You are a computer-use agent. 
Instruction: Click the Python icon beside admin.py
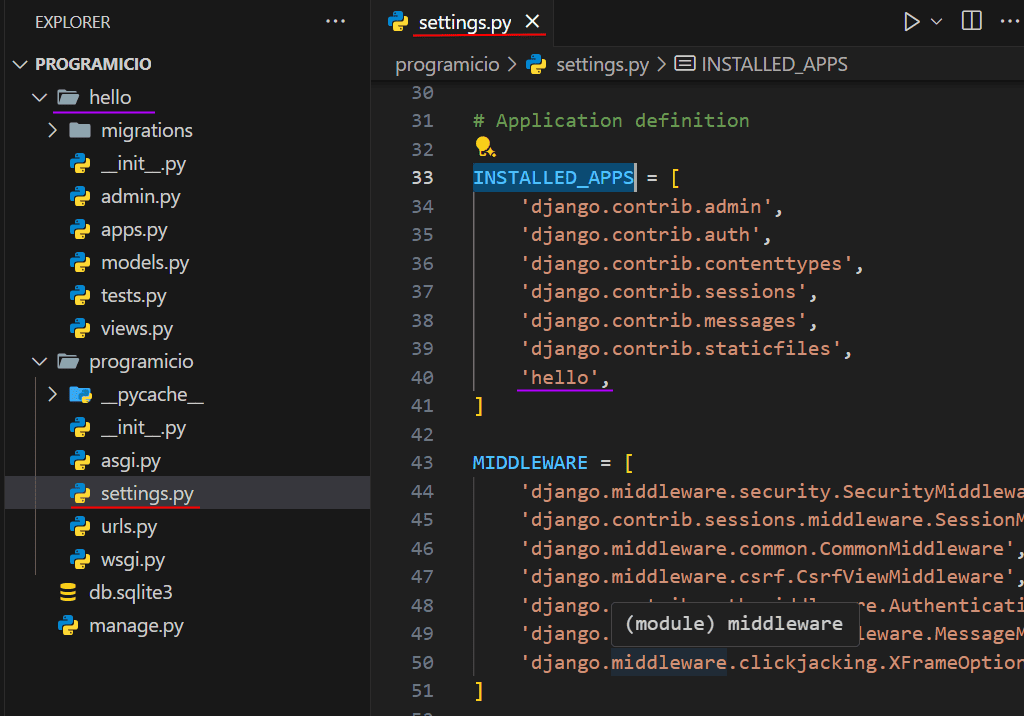[x=80, y=196]
